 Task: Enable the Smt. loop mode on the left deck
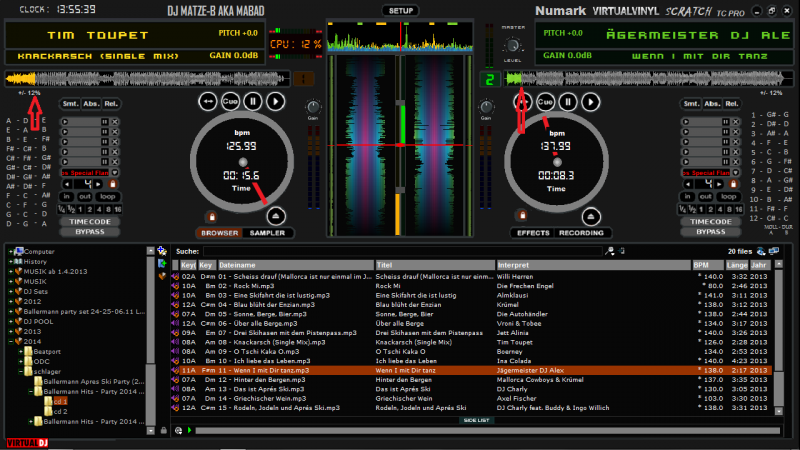(x=70, y=103)
